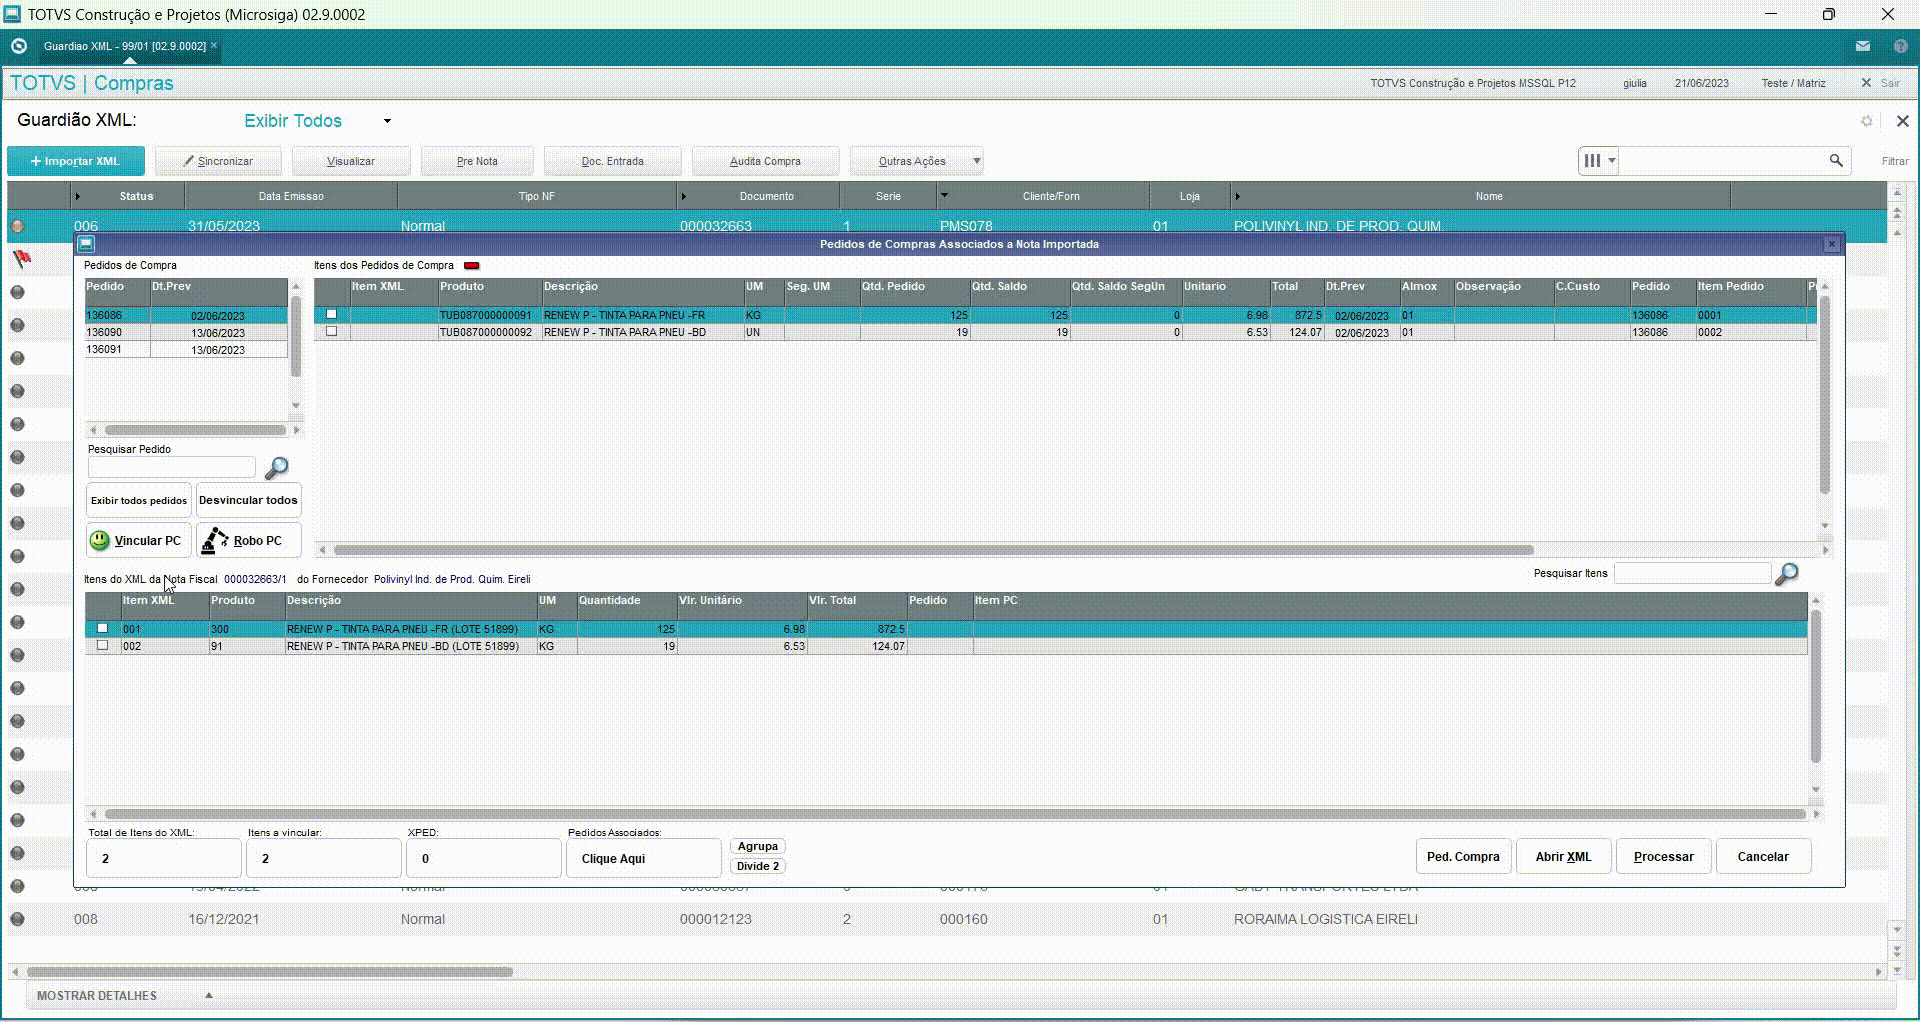Click Clique Aqui under Pedidos Associados
1920x1022 pixels.
643,858
